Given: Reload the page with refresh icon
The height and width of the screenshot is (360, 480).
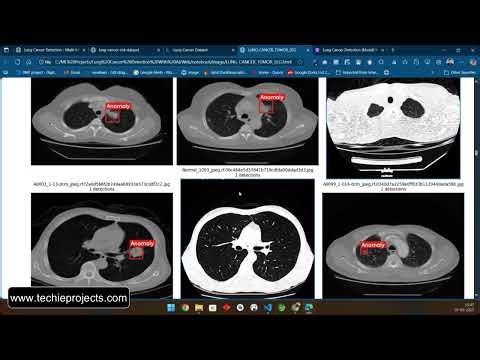Looking at the screenshot, I should coord(17,62).
